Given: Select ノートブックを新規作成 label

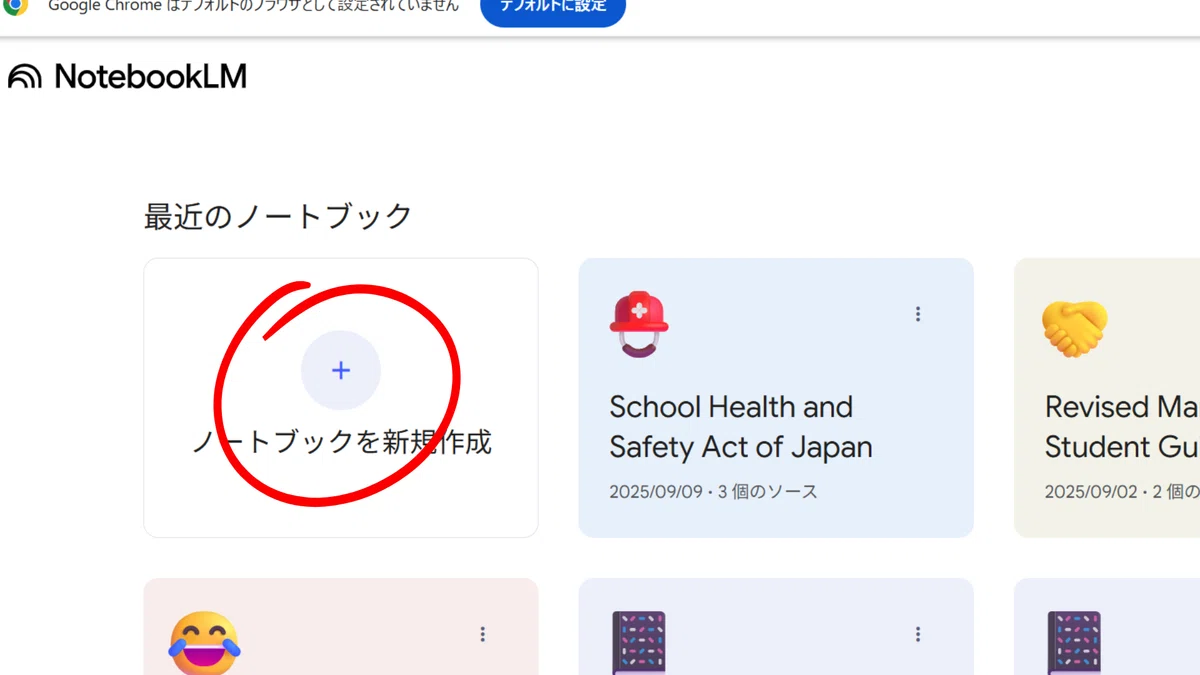Looking at the screenshot, I should coord(342,441).
